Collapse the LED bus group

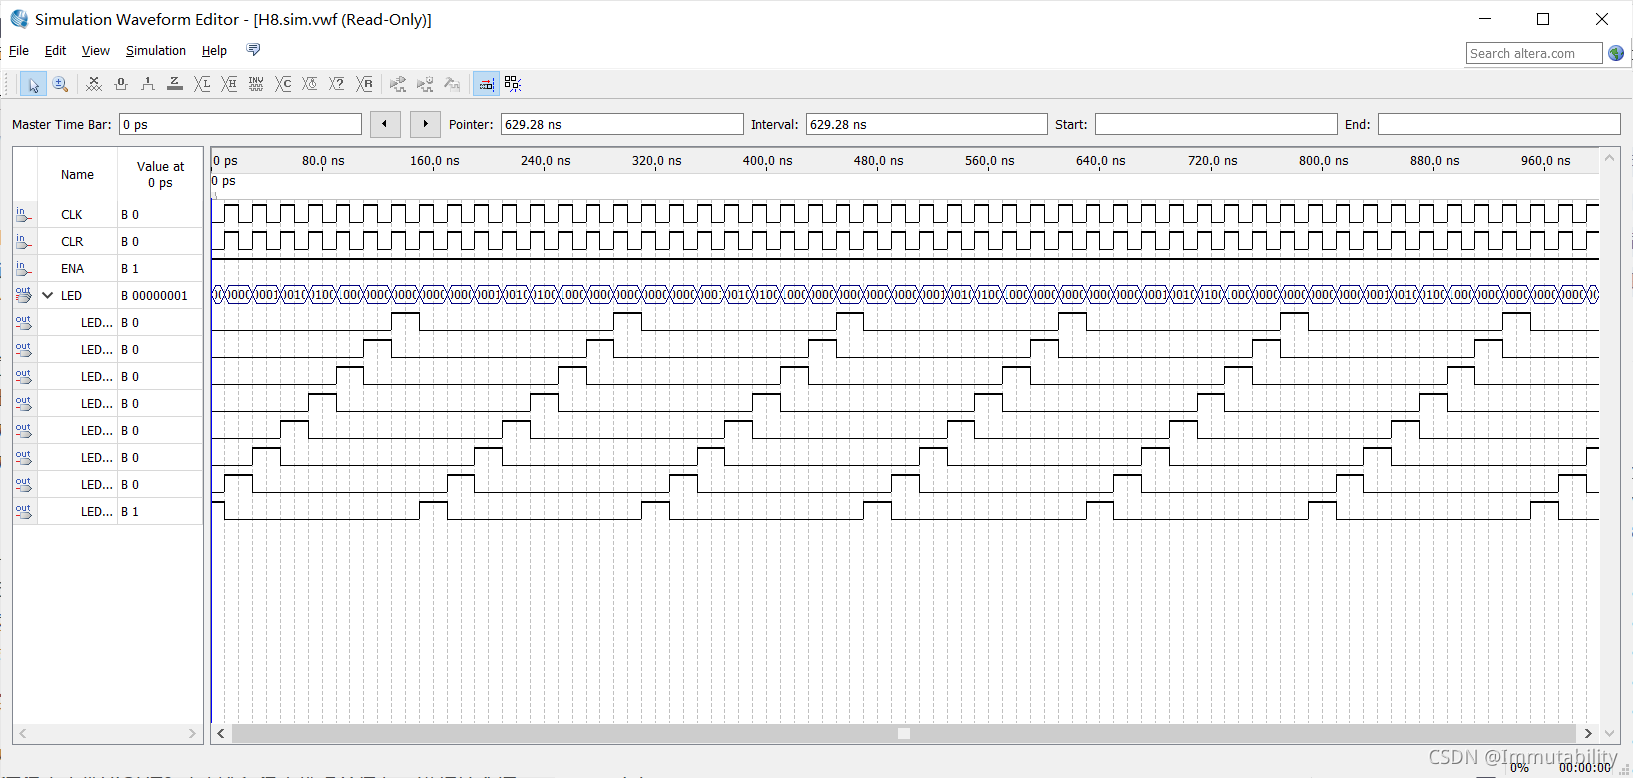click(x=47, y=296)
